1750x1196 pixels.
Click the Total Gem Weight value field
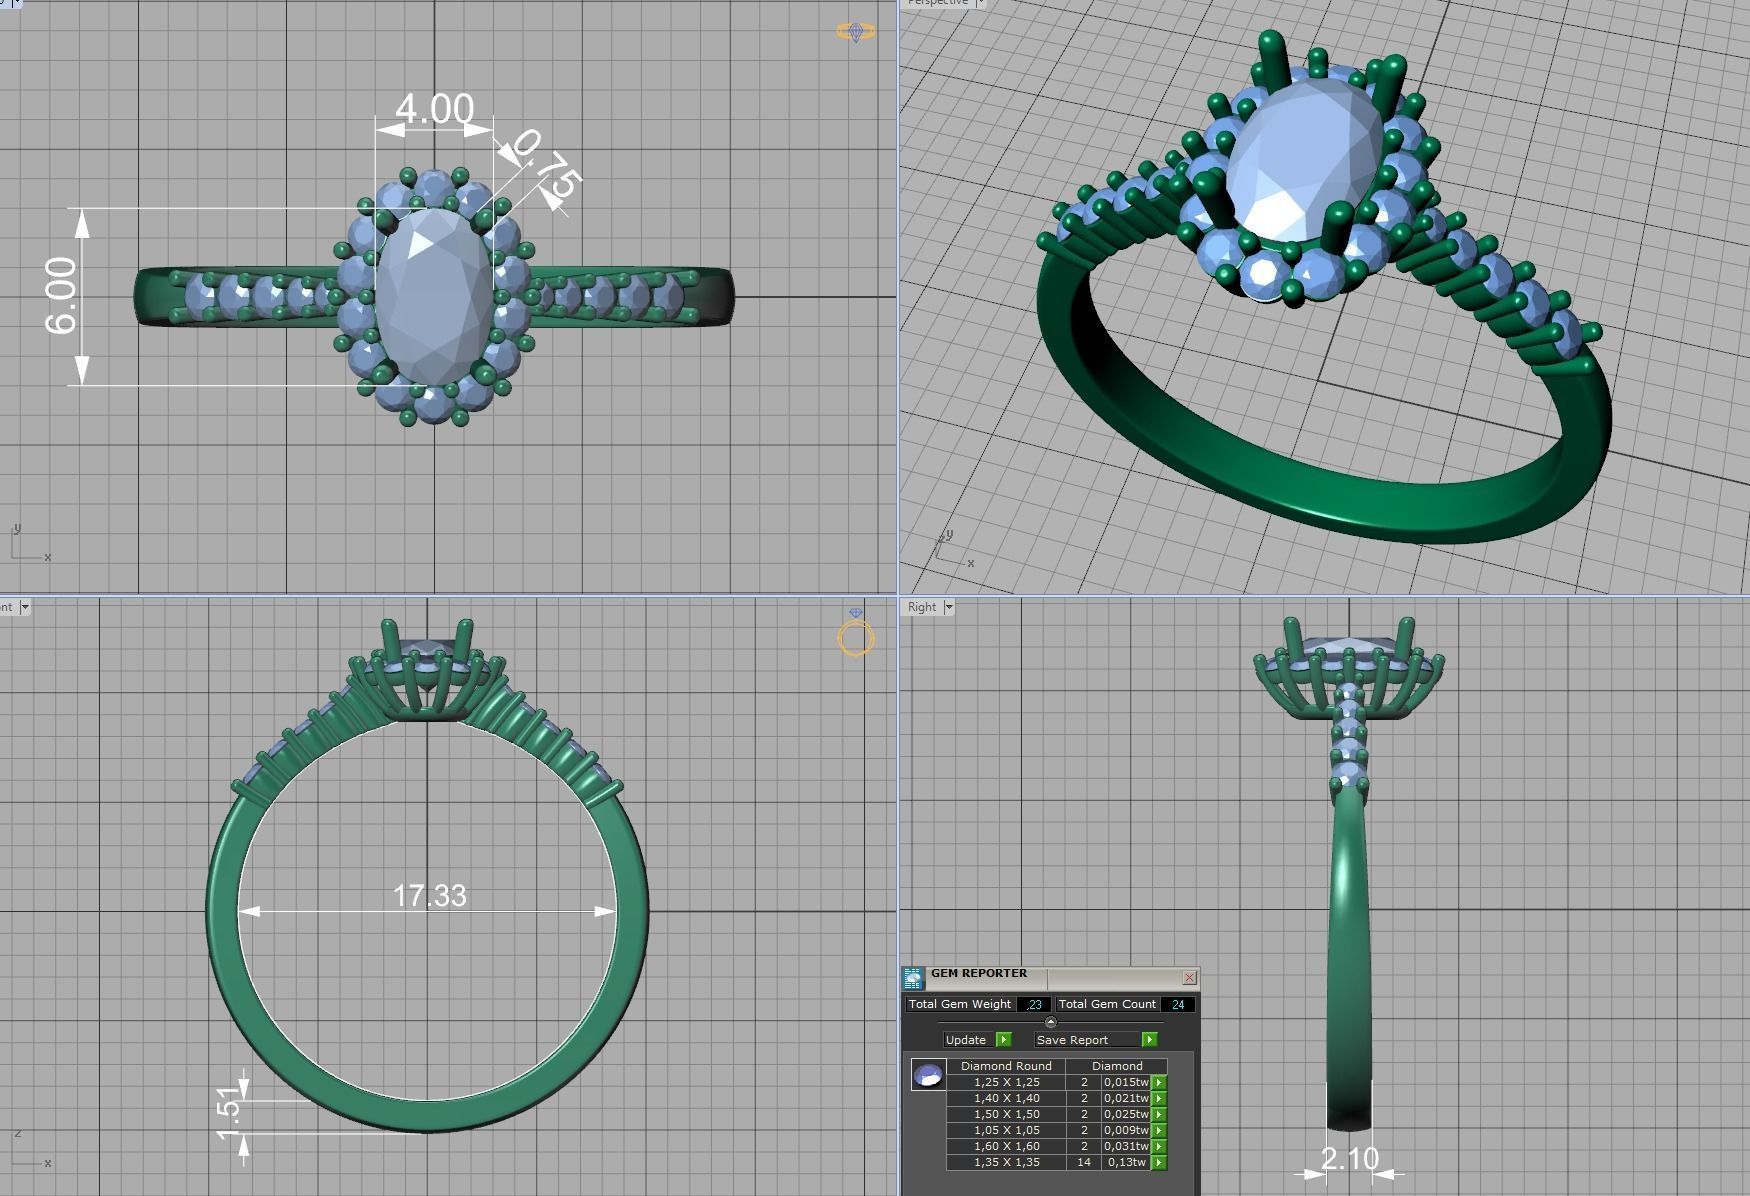coord(1033,1004)
